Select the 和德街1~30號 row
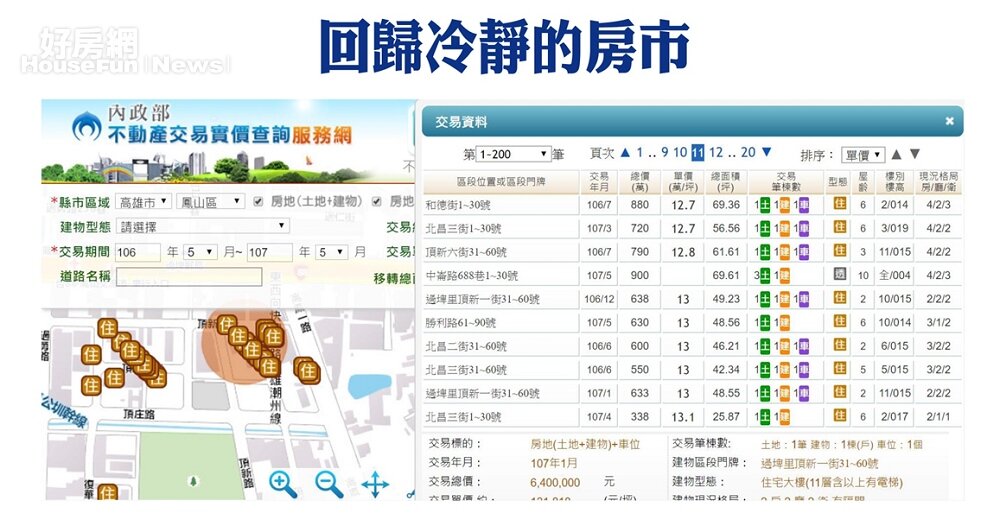The width and height of the screenshot is (1000, 526). click(693, 205)
